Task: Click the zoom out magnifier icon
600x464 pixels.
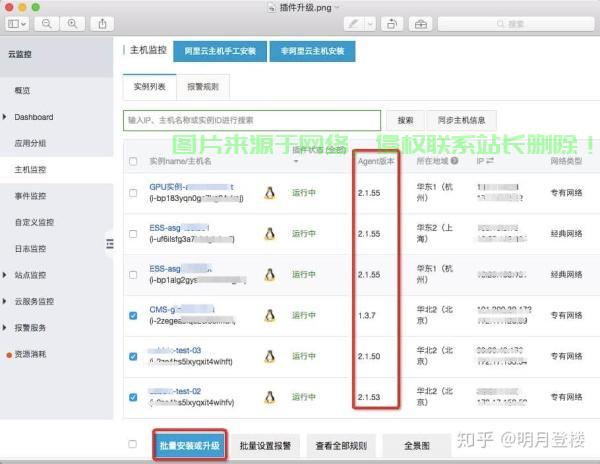Action: [x=48, y=22]
